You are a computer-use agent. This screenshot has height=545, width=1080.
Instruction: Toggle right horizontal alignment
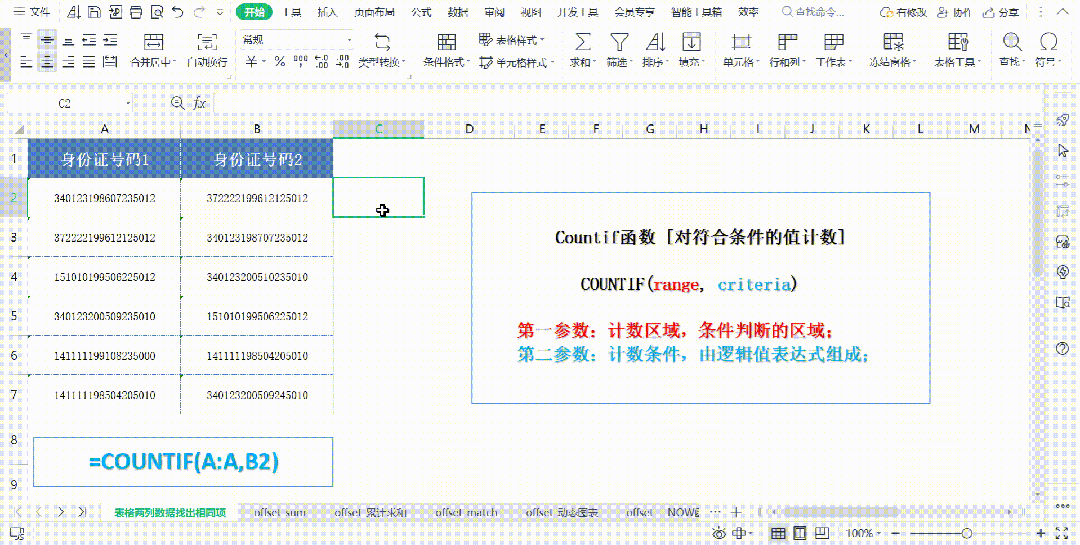(x=68, y=62)
